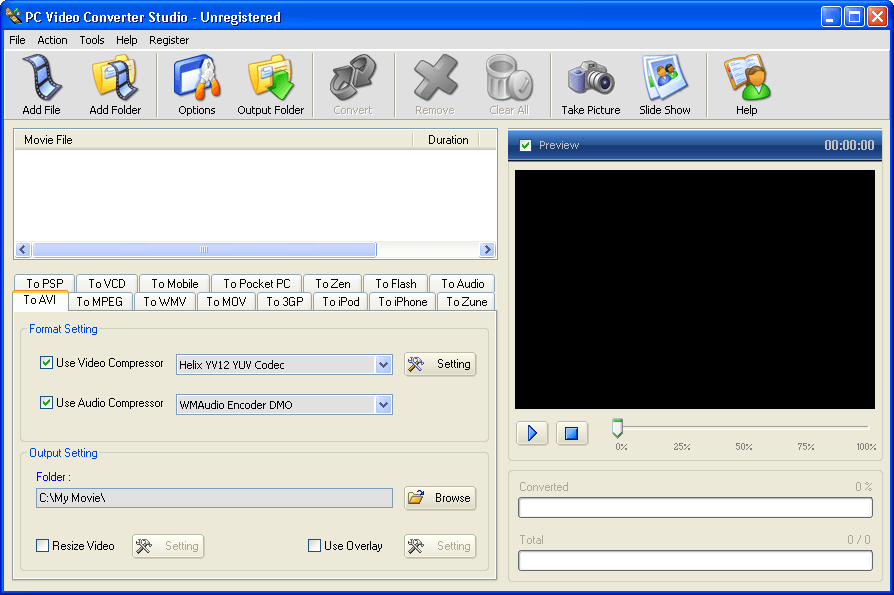Enable the Use Overlay checkbox
This screenshot has height=595, width=894.
(314, 545)
